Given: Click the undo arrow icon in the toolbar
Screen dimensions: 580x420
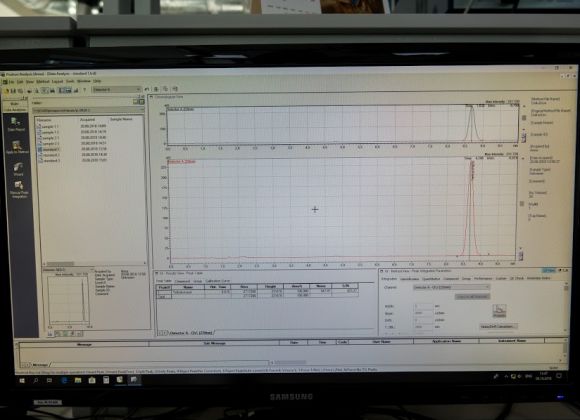Looking at the screenshot, I should coord(147,89).
